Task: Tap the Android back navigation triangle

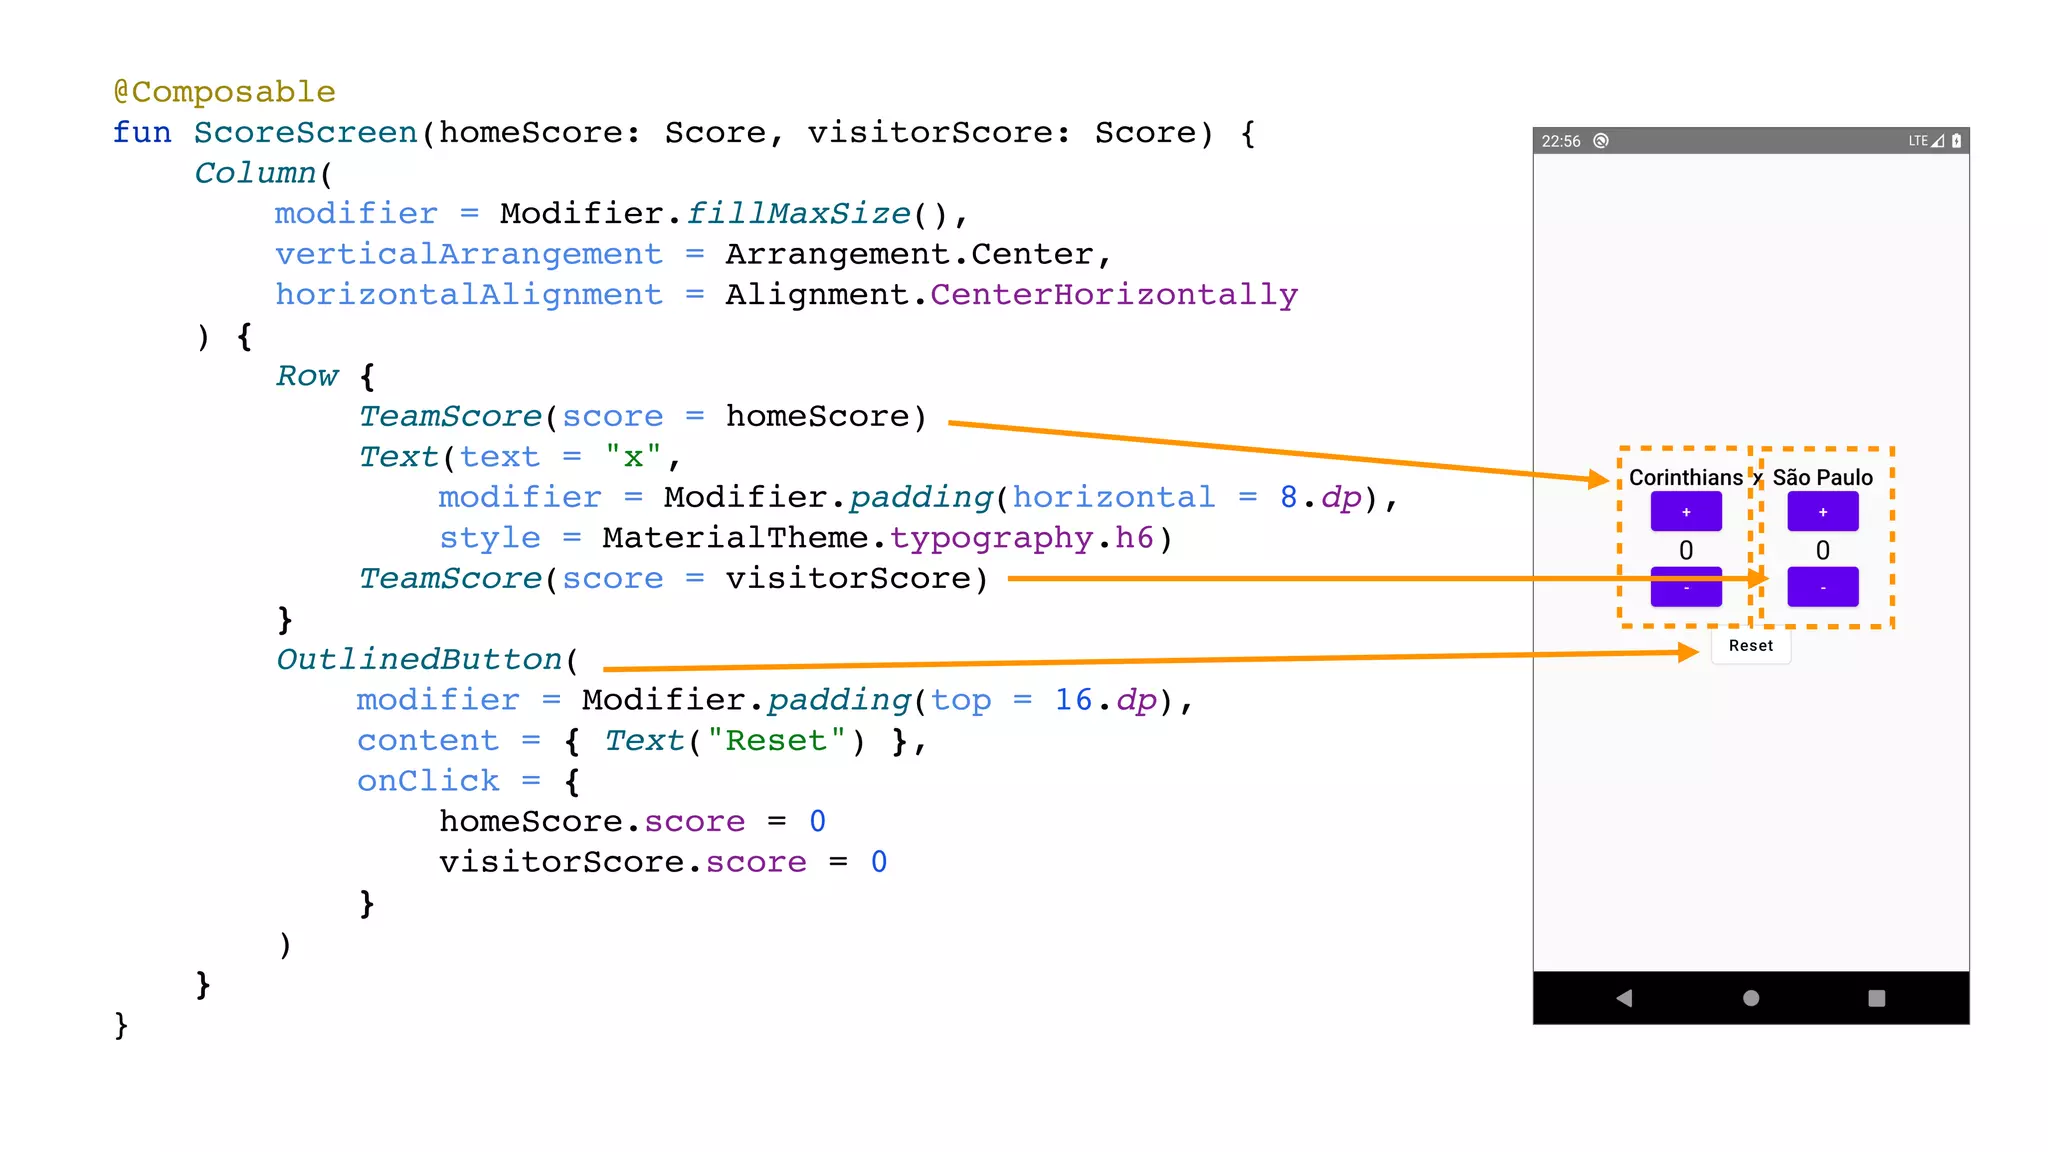Action: [1624, 998]
